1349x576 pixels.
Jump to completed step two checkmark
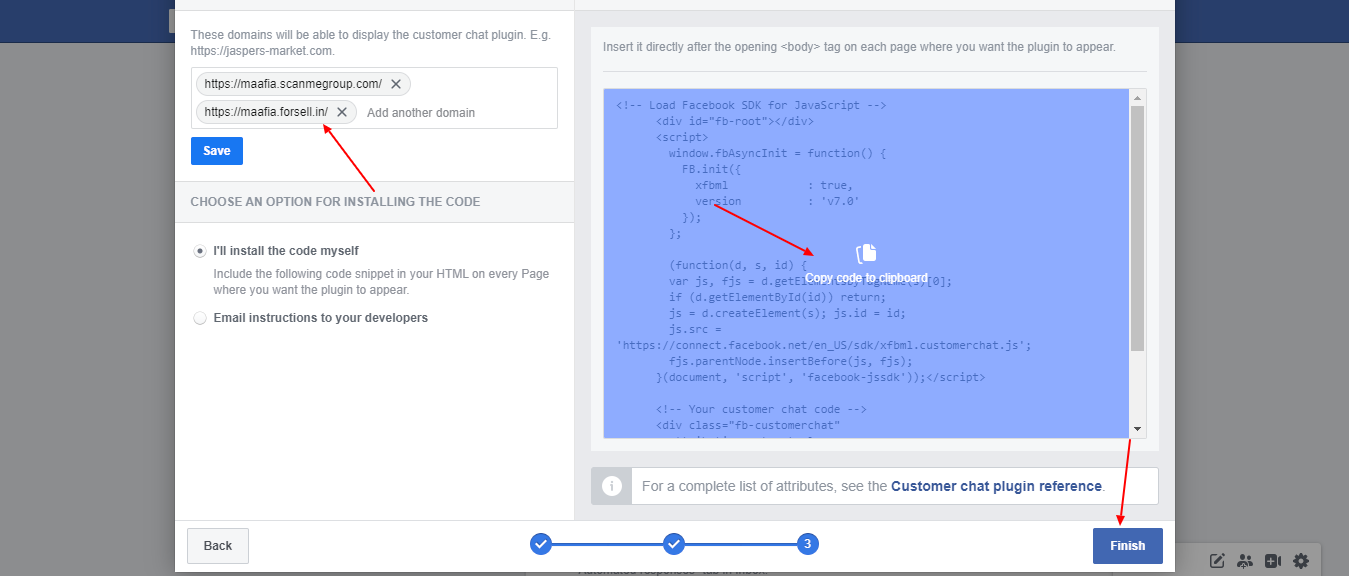(x=674, y=544)
